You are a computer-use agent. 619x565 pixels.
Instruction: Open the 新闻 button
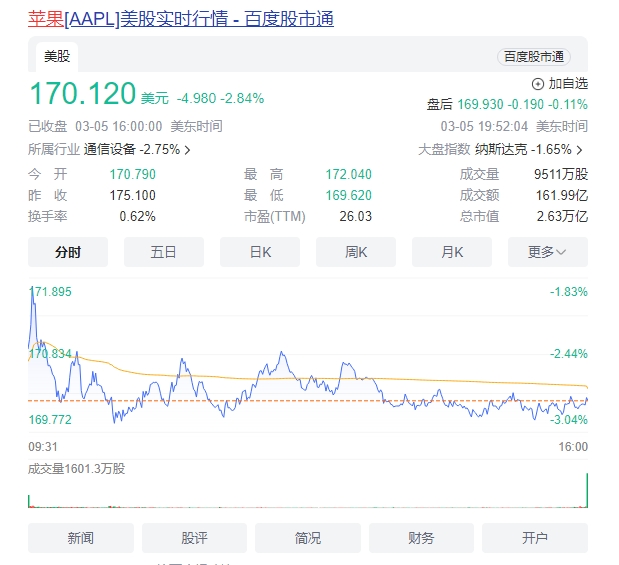(81, 538)
